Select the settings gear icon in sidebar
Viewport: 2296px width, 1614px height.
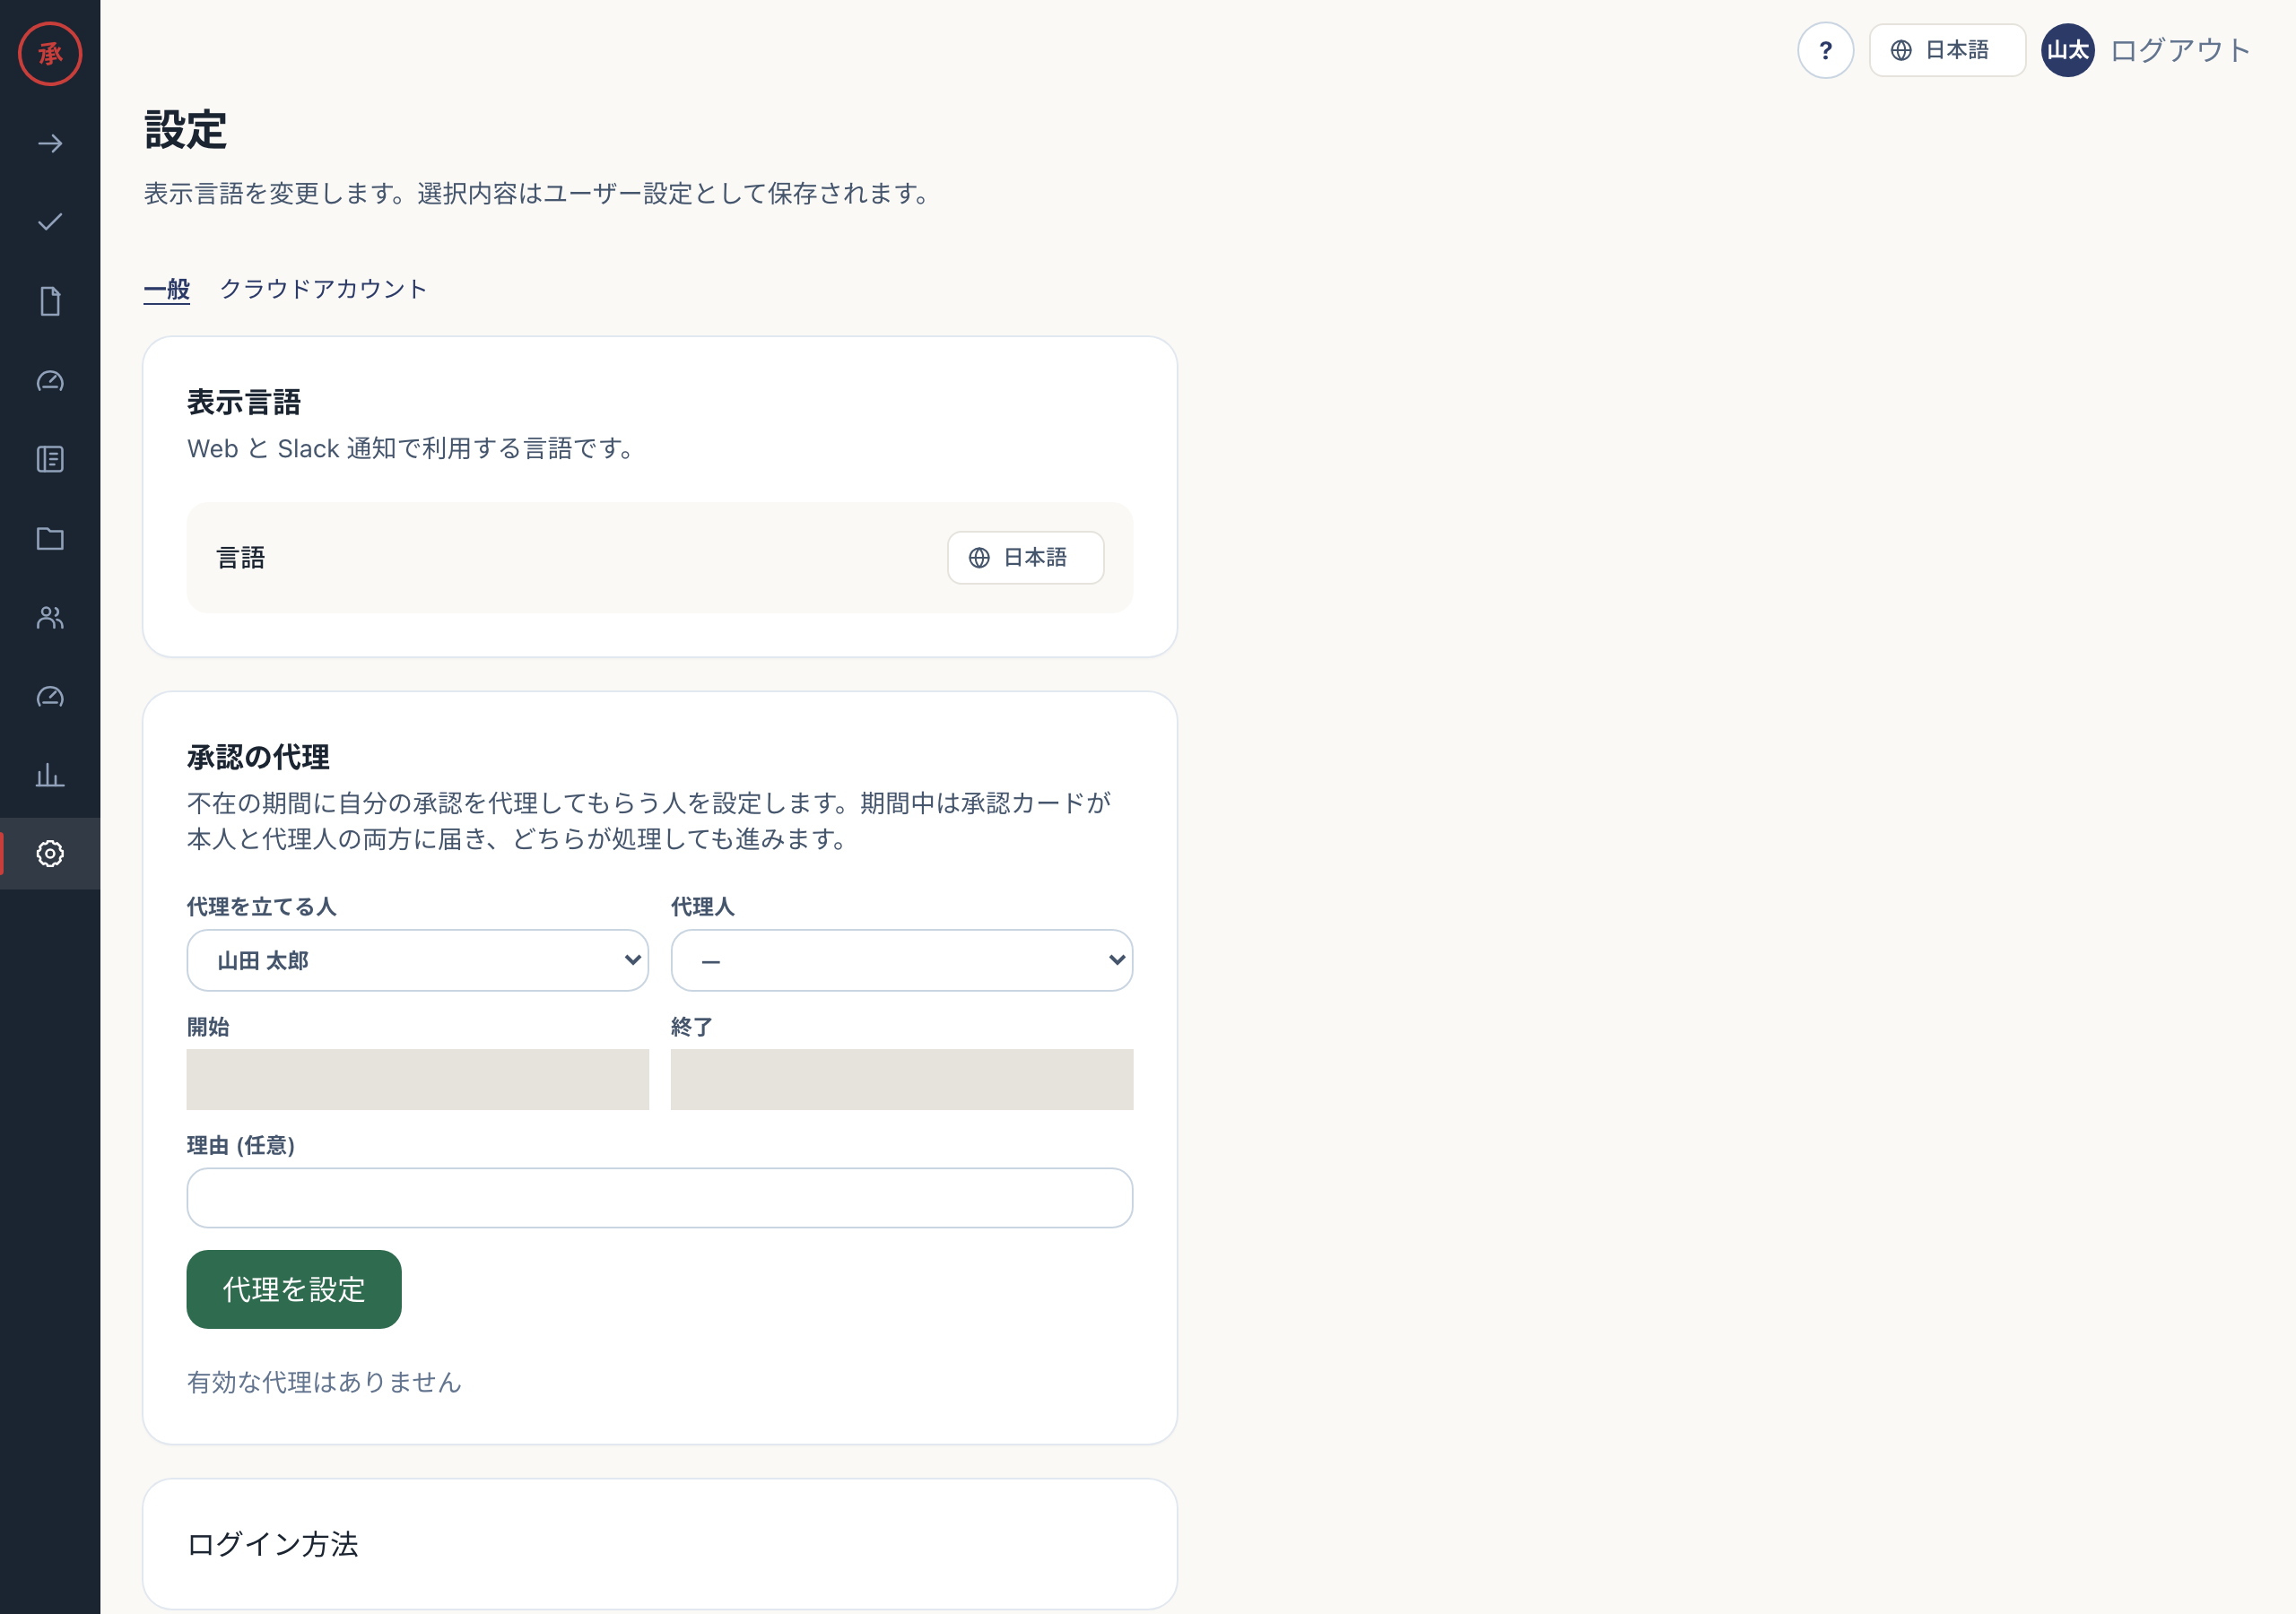pyautogui.click(x=50, y=854)
